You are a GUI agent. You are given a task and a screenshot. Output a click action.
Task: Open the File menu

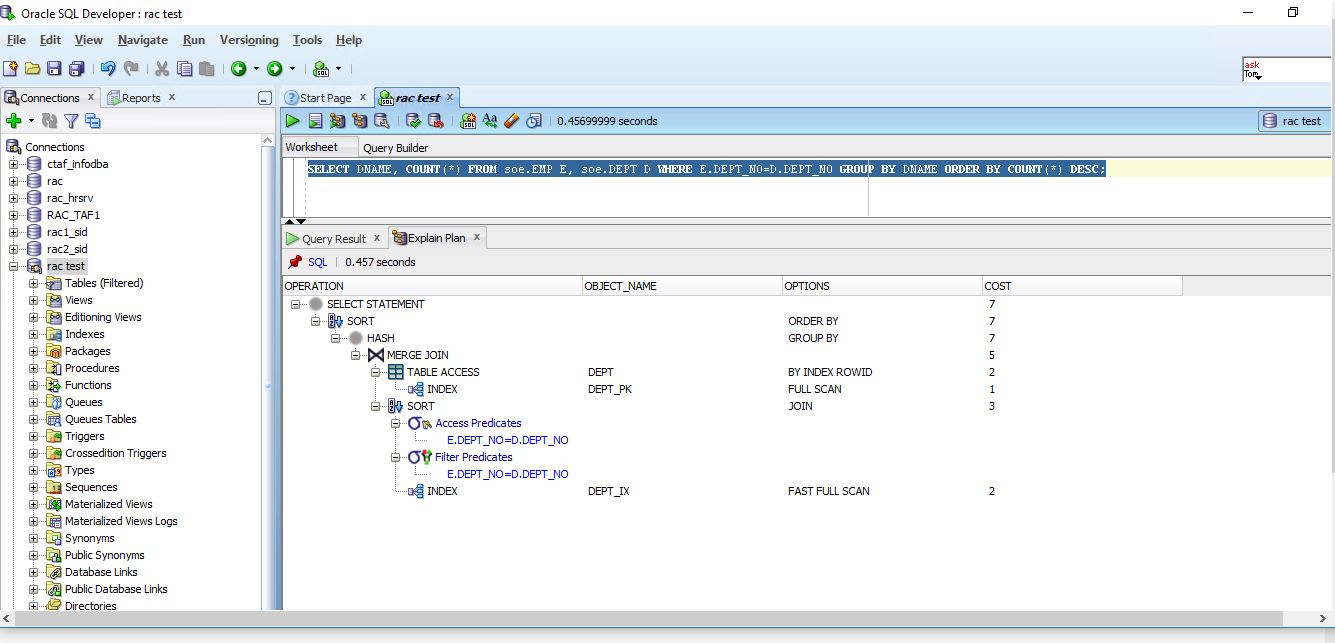pyautogui.click(x=16, y=40)
